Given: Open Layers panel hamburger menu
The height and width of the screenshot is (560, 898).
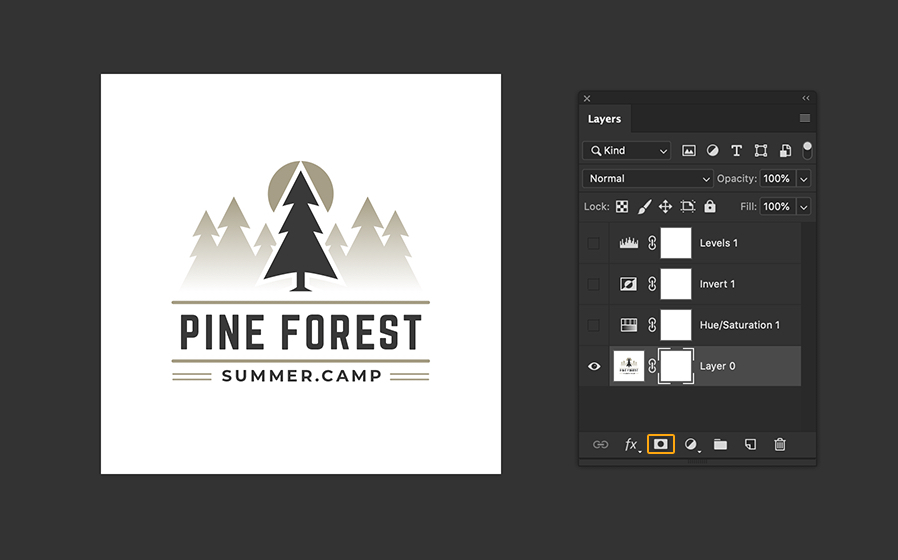Looking at the screenshot, I should 805,118.
